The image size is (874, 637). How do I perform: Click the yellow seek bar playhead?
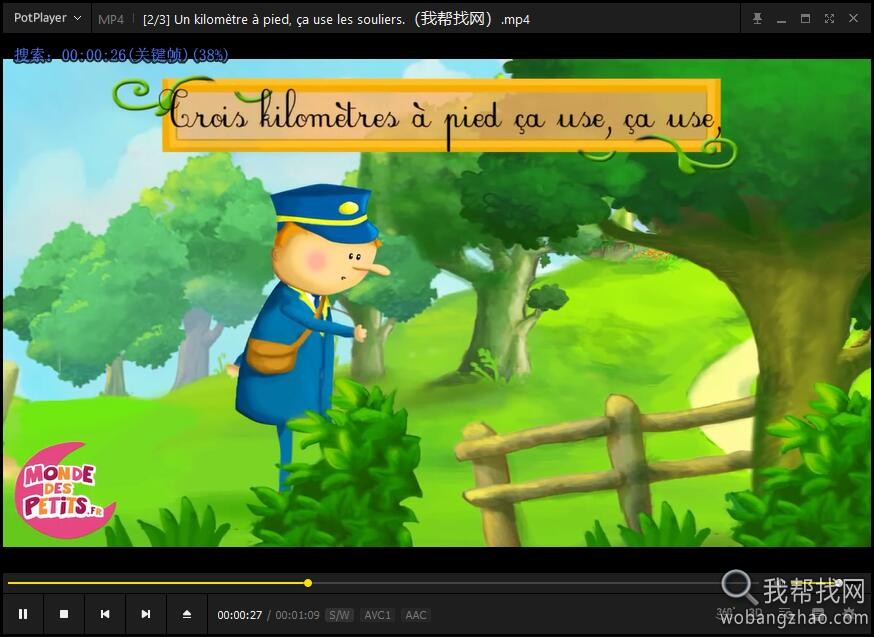point(308,583)
